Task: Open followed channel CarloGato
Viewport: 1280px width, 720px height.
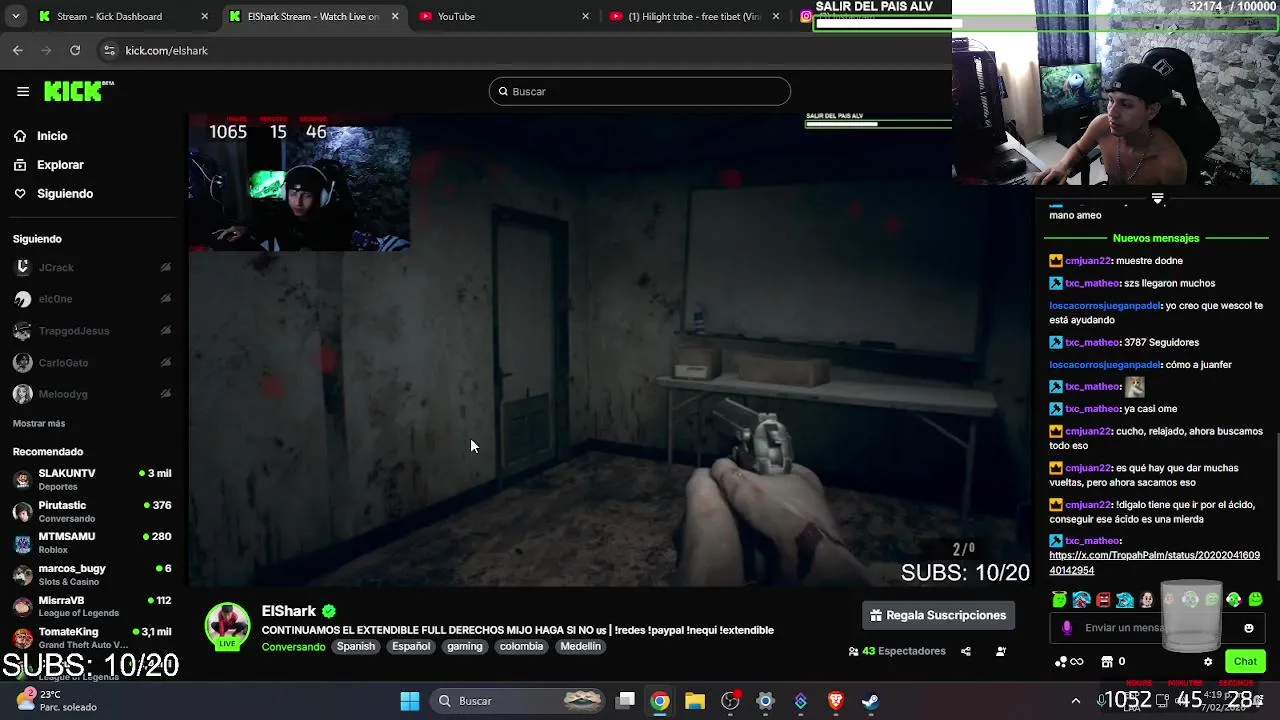Action: click(63, 363)
